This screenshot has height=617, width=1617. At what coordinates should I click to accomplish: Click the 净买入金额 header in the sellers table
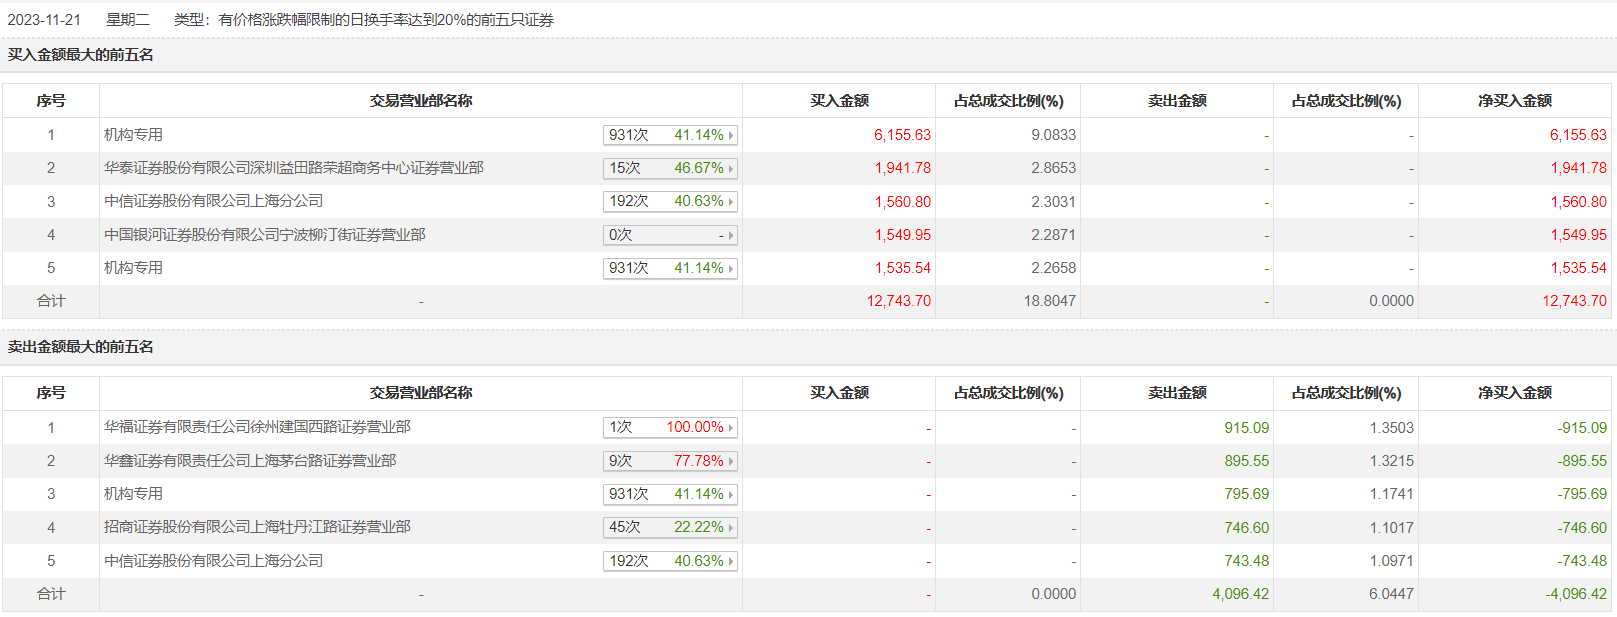pyautogui.click(x=1514, y=393)
